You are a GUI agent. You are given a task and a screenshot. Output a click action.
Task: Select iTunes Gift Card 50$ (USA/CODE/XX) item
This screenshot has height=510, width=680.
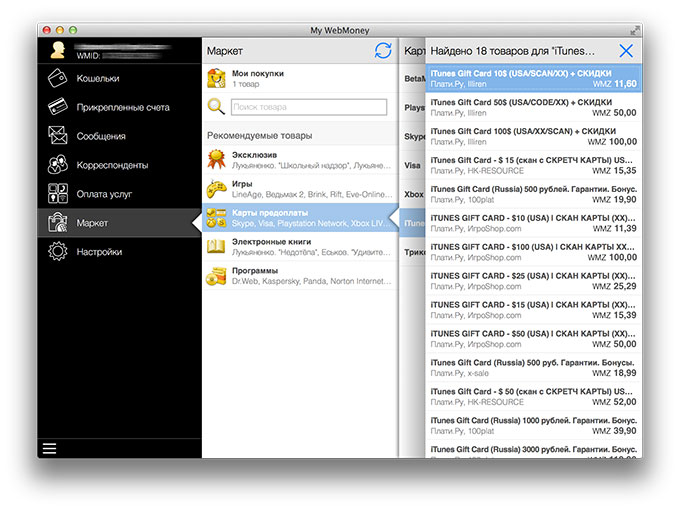[x=533, y=107]
